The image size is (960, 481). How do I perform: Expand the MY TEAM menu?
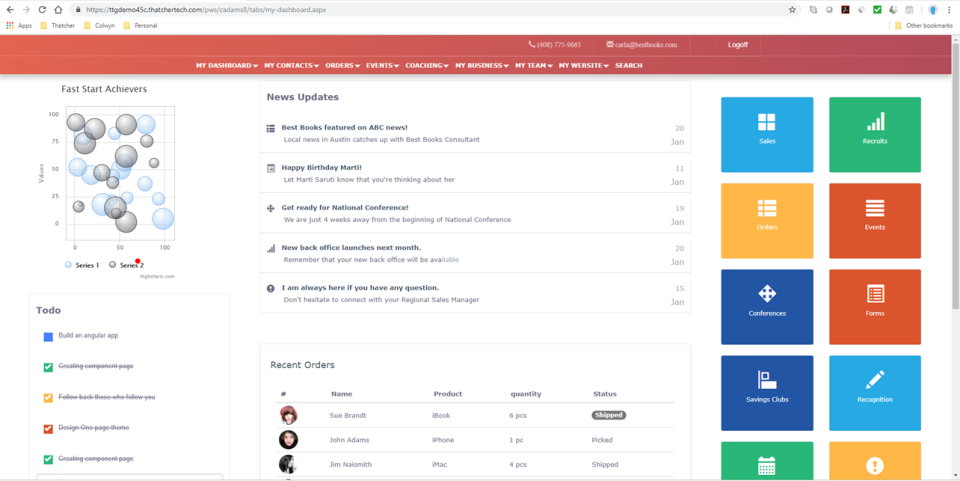pyautogui.click(x=534, y=65)
